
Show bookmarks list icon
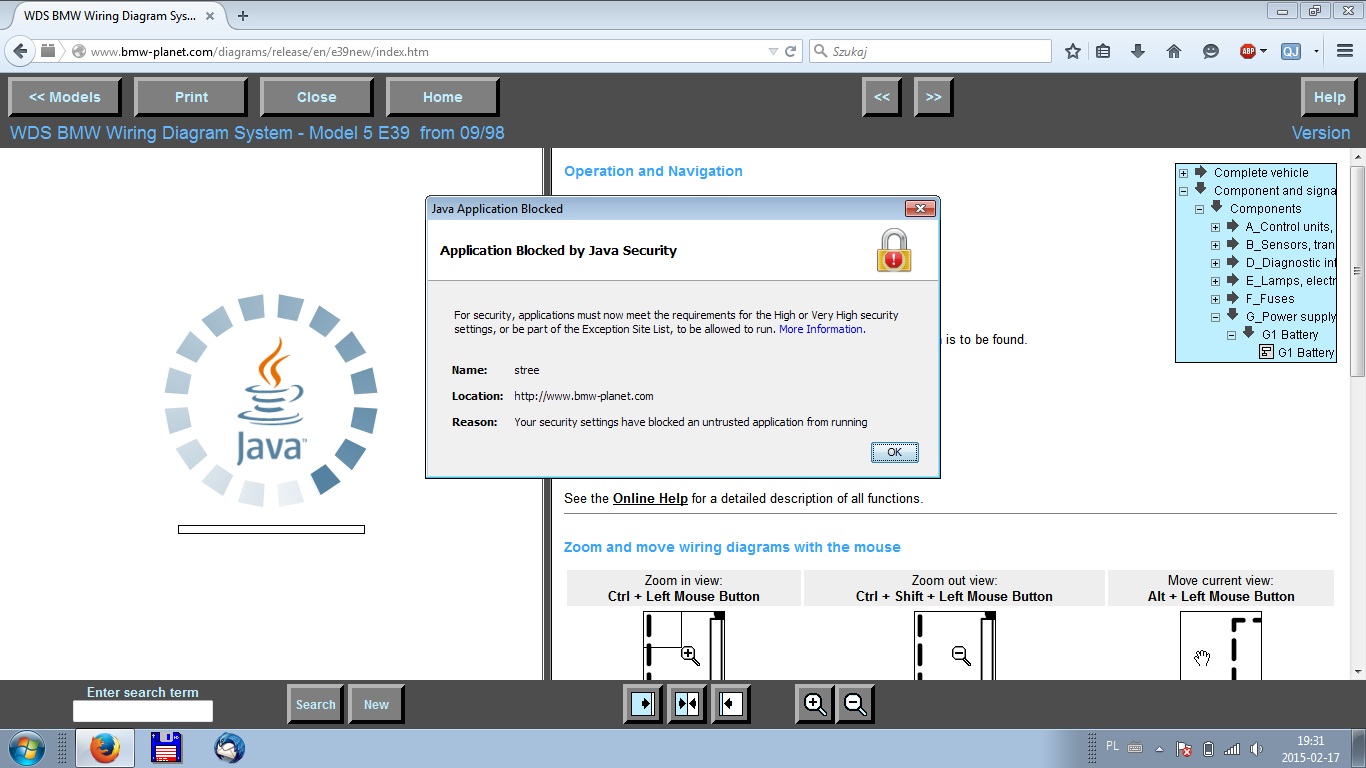(1103, 51)
